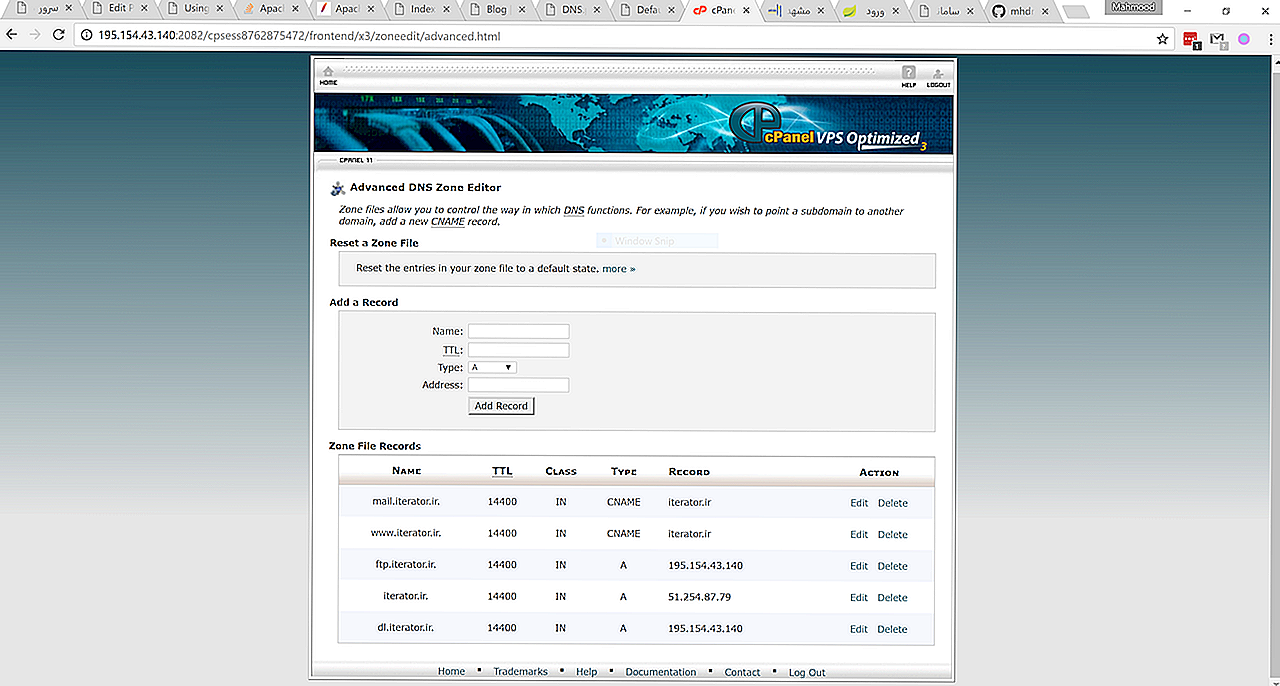Screen dimensions: 1280x686
Task: Click the browser address bar URL
Action: point(299,37)
